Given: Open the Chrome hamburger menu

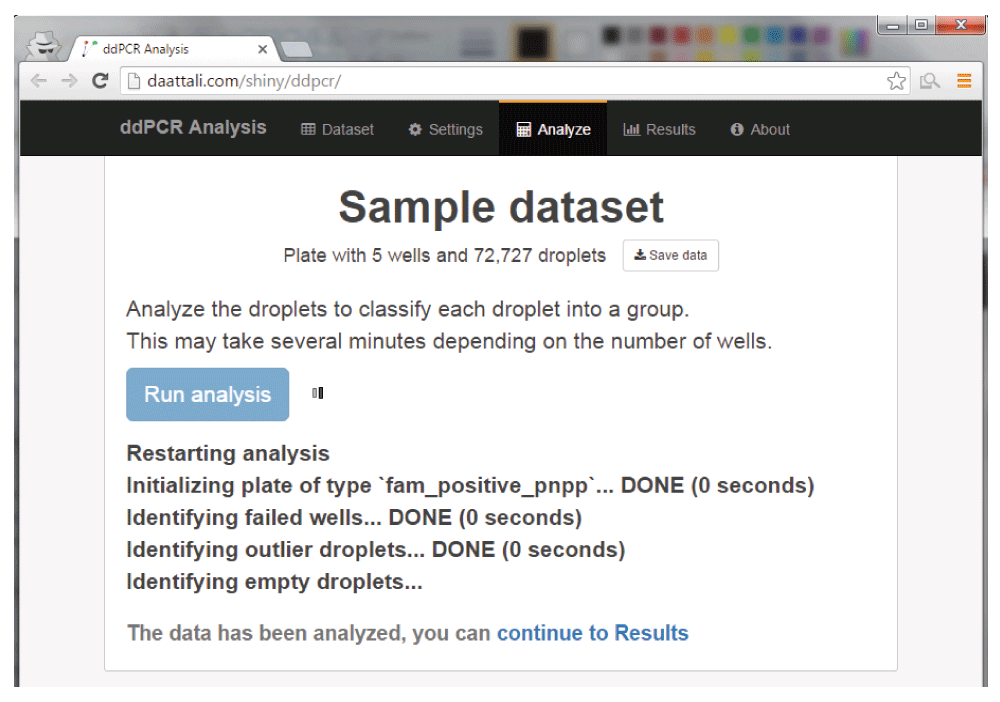Looking at the screenshot, I should (964, 82).
